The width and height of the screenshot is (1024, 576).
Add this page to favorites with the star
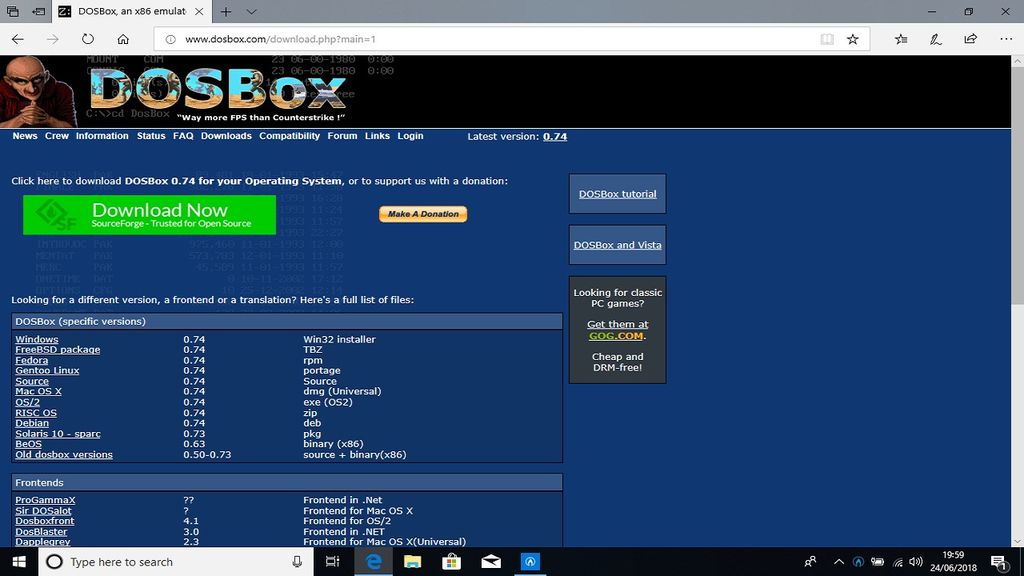(x=852, y=39)
